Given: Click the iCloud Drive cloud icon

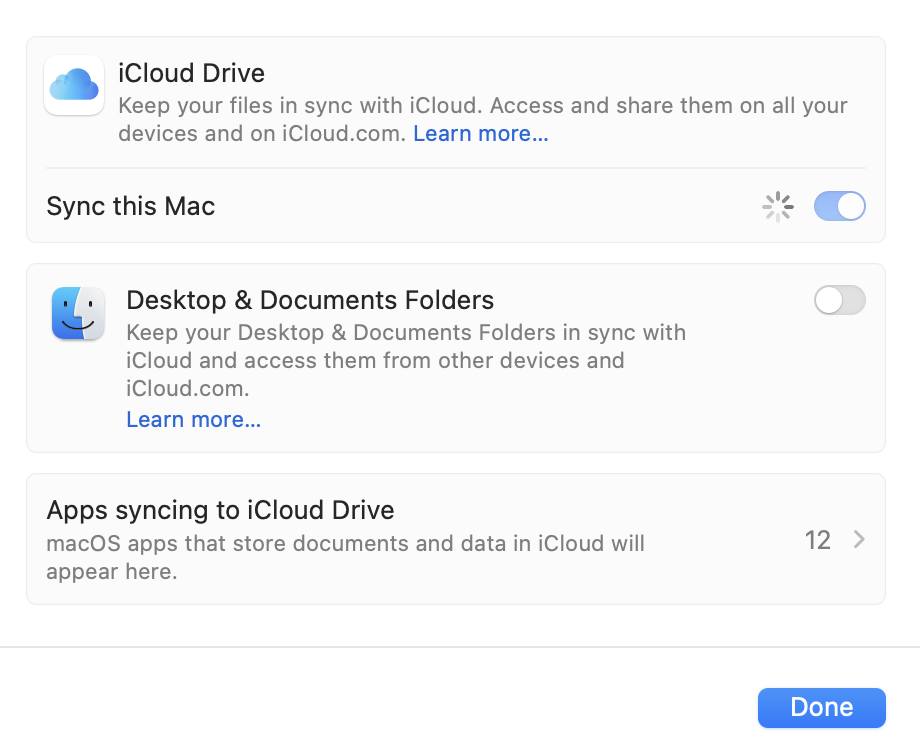Looking at the screenshot, I should pyautogui.click(x=74, y=85).
